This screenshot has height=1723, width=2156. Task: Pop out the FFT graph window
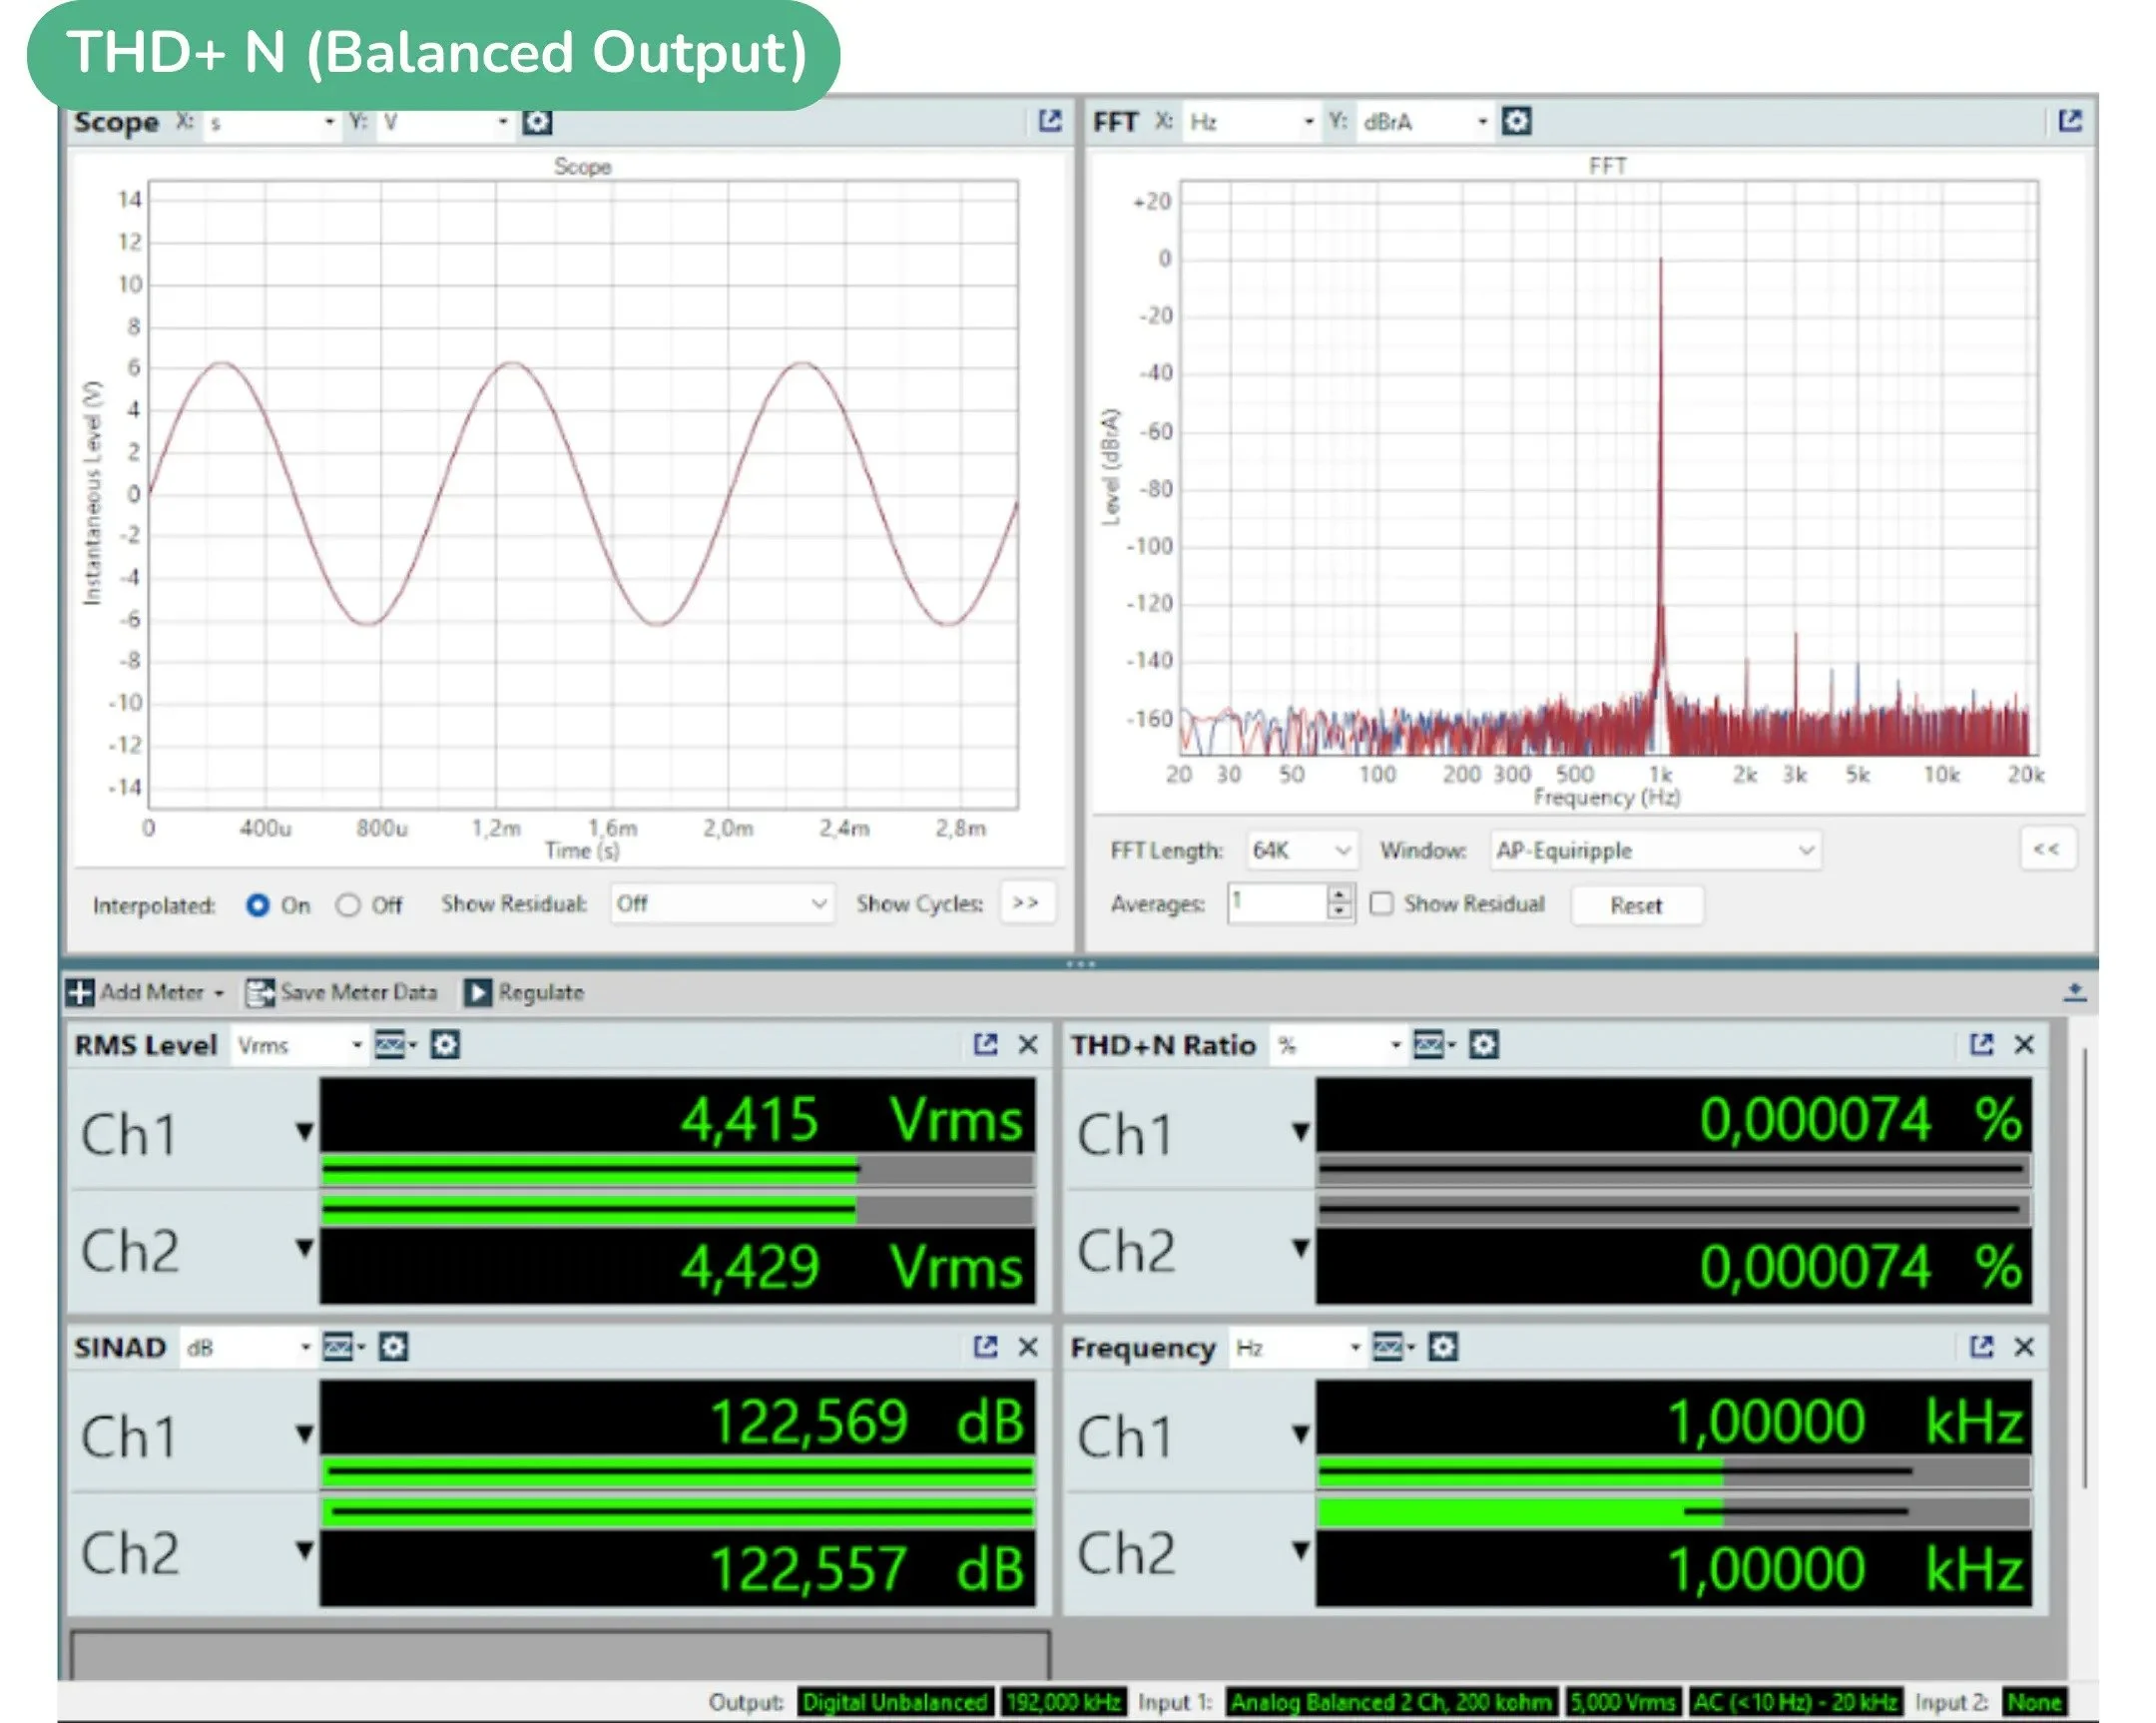click(2069, 122)
